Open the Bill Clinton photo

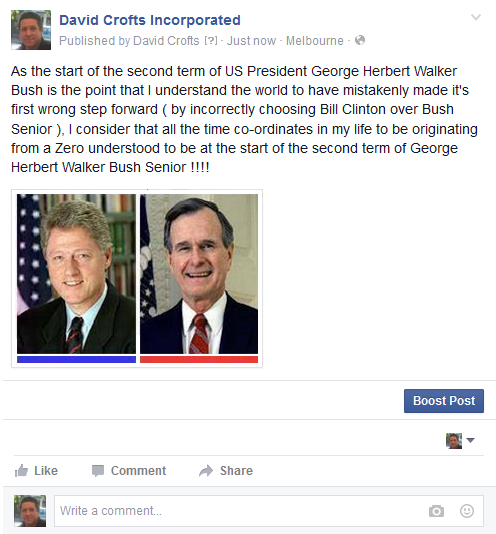(76, 274)
